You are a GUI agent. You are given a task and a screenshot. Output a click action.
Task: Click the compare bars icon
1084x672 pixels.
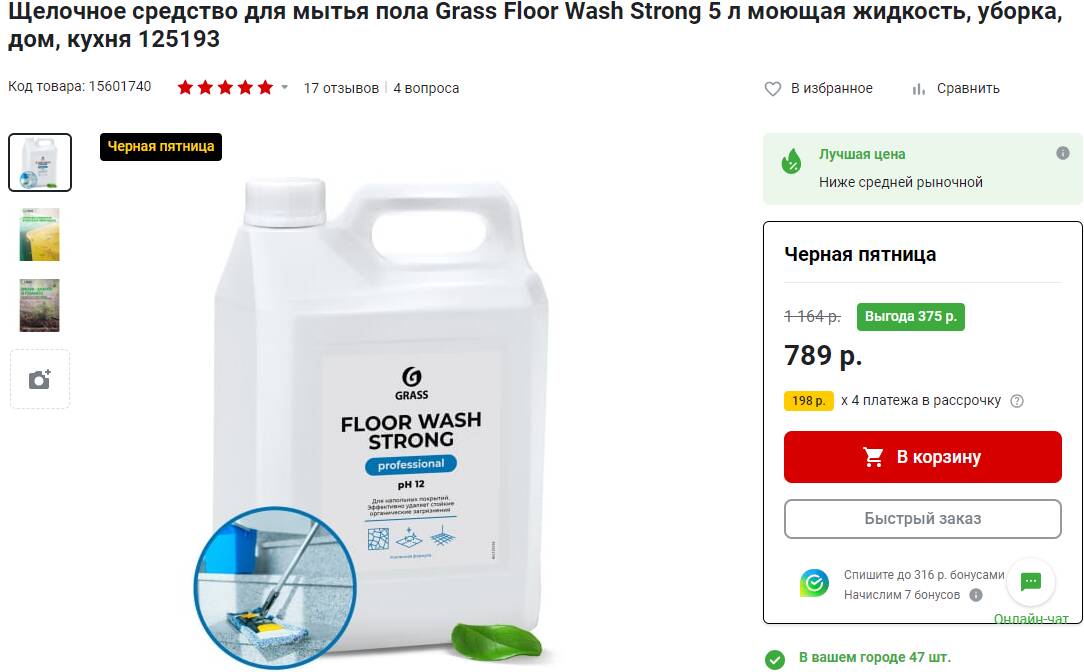tap(918, 89)
